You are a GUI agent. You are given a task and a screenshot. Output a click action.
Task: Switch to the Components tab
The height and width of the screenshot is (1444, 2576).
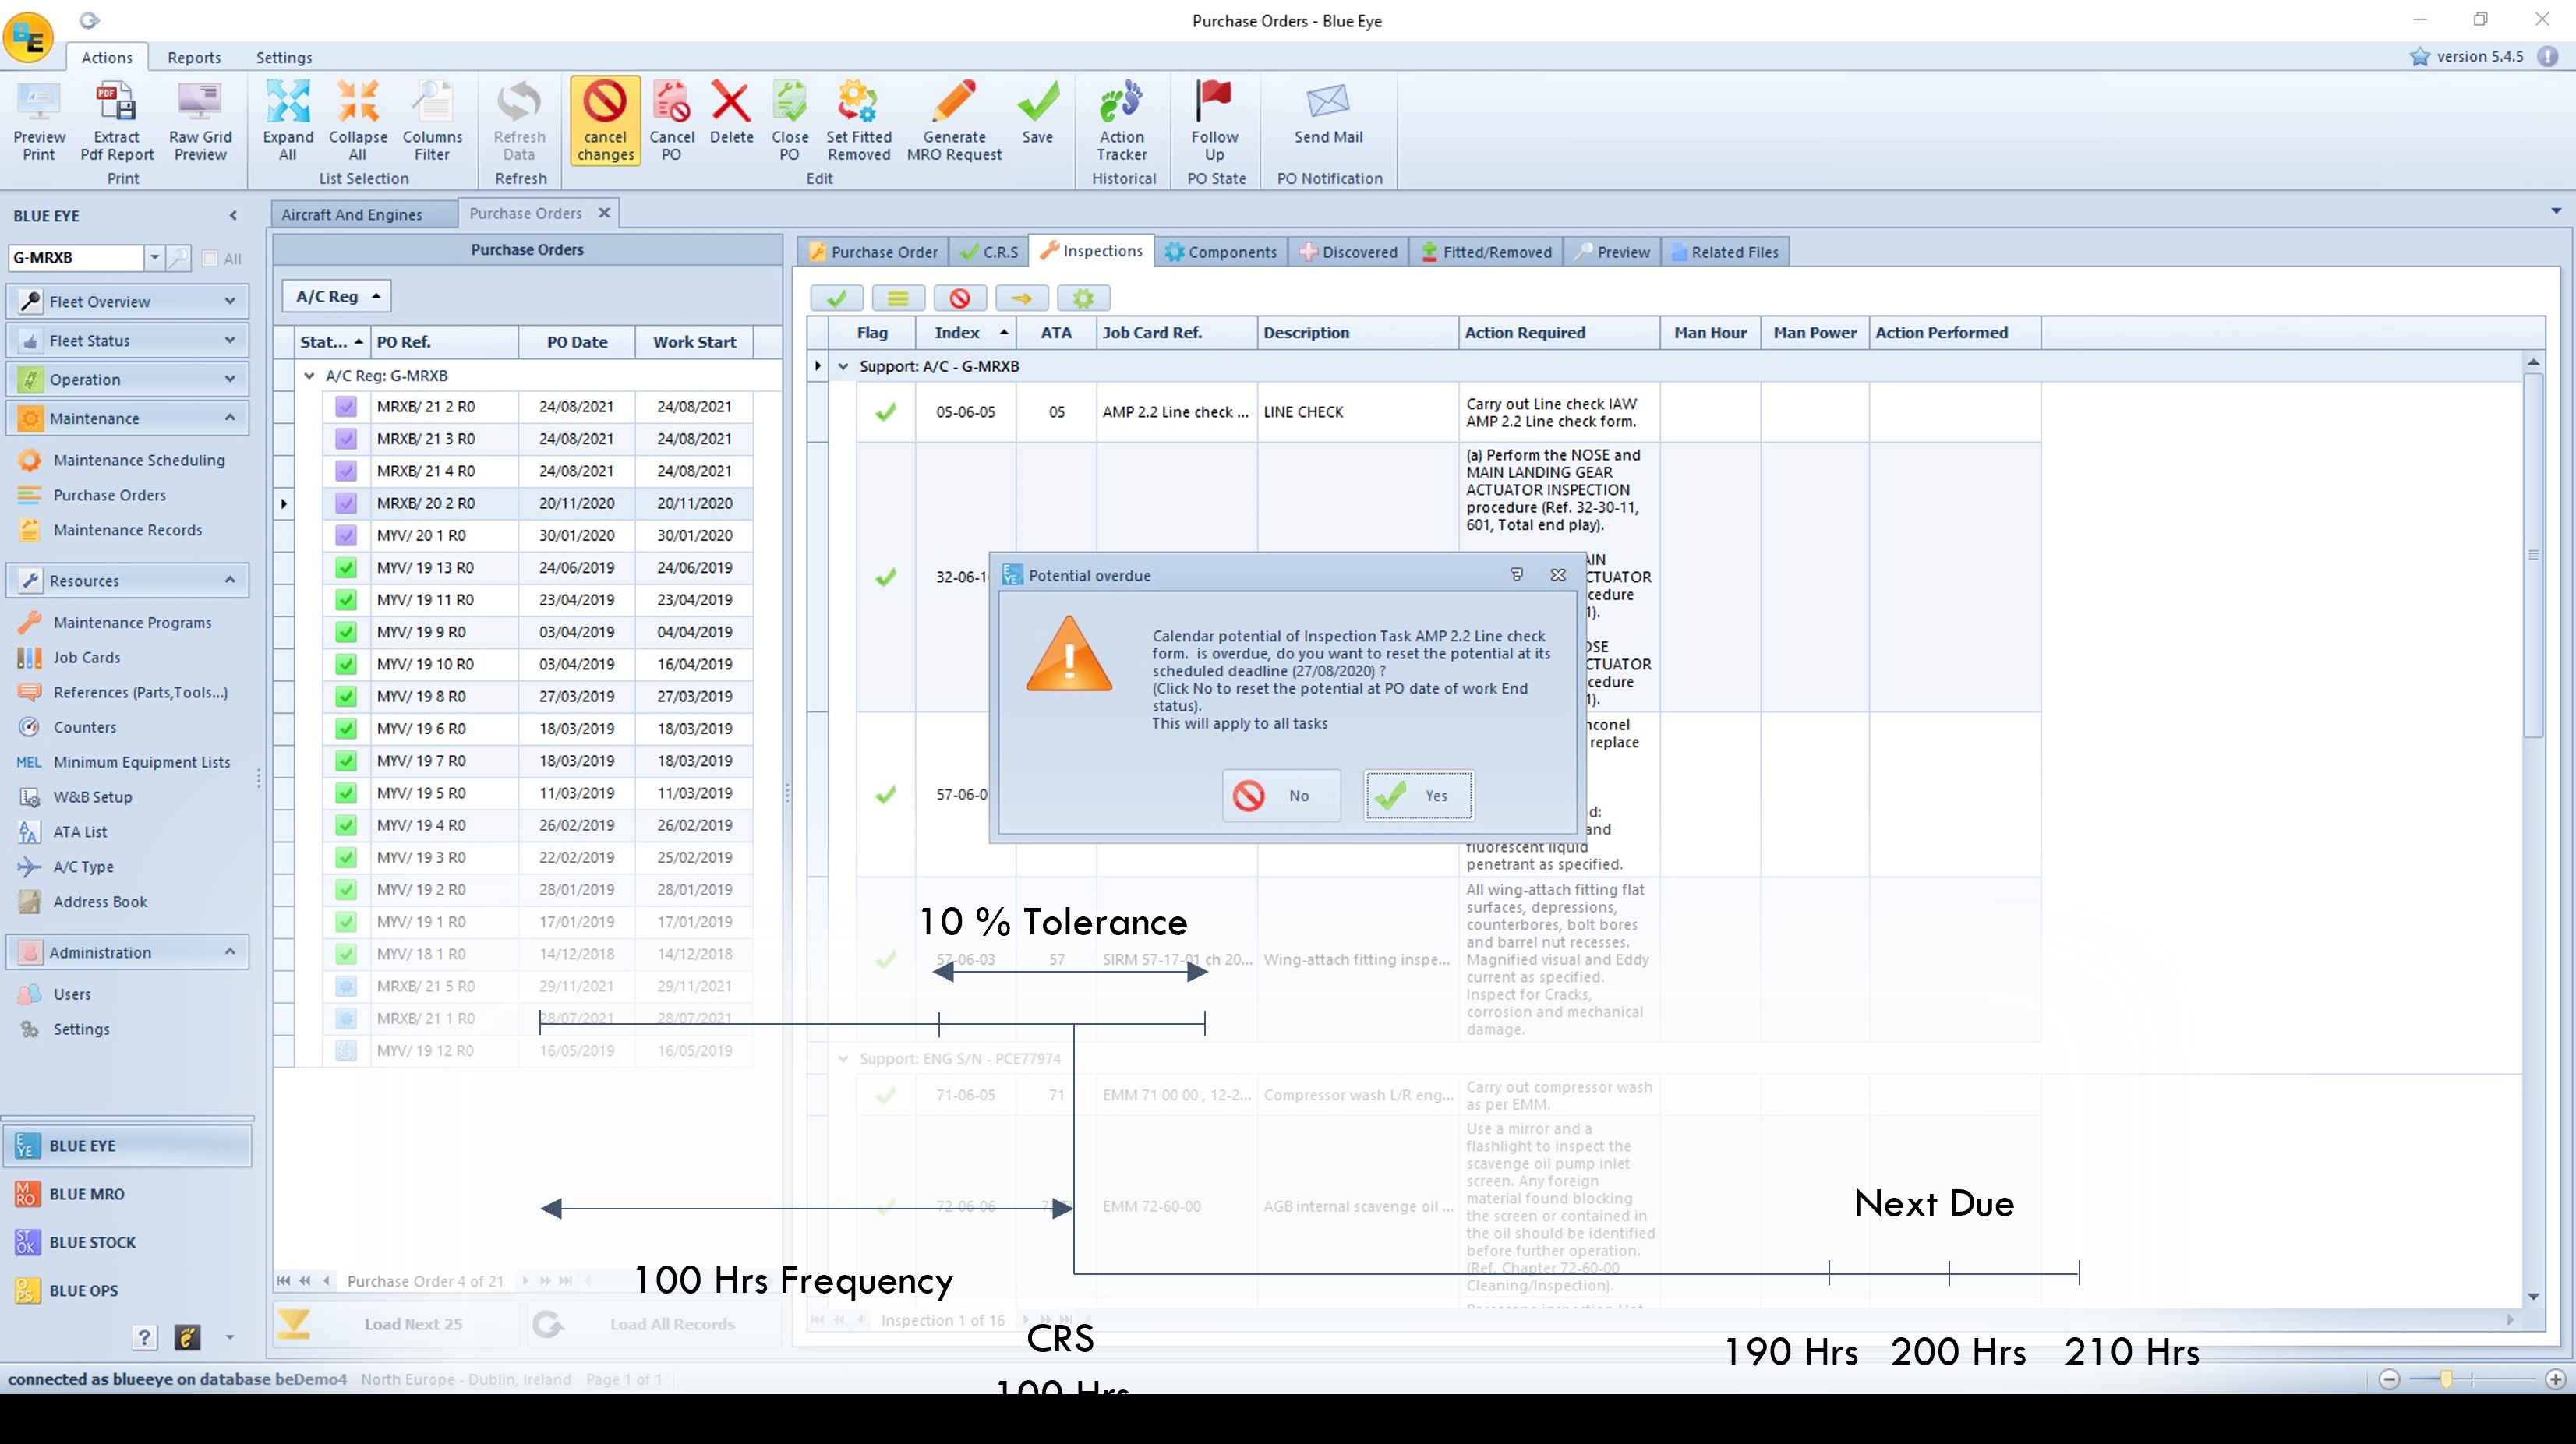pyautogui.click(x=1221, y=252)
